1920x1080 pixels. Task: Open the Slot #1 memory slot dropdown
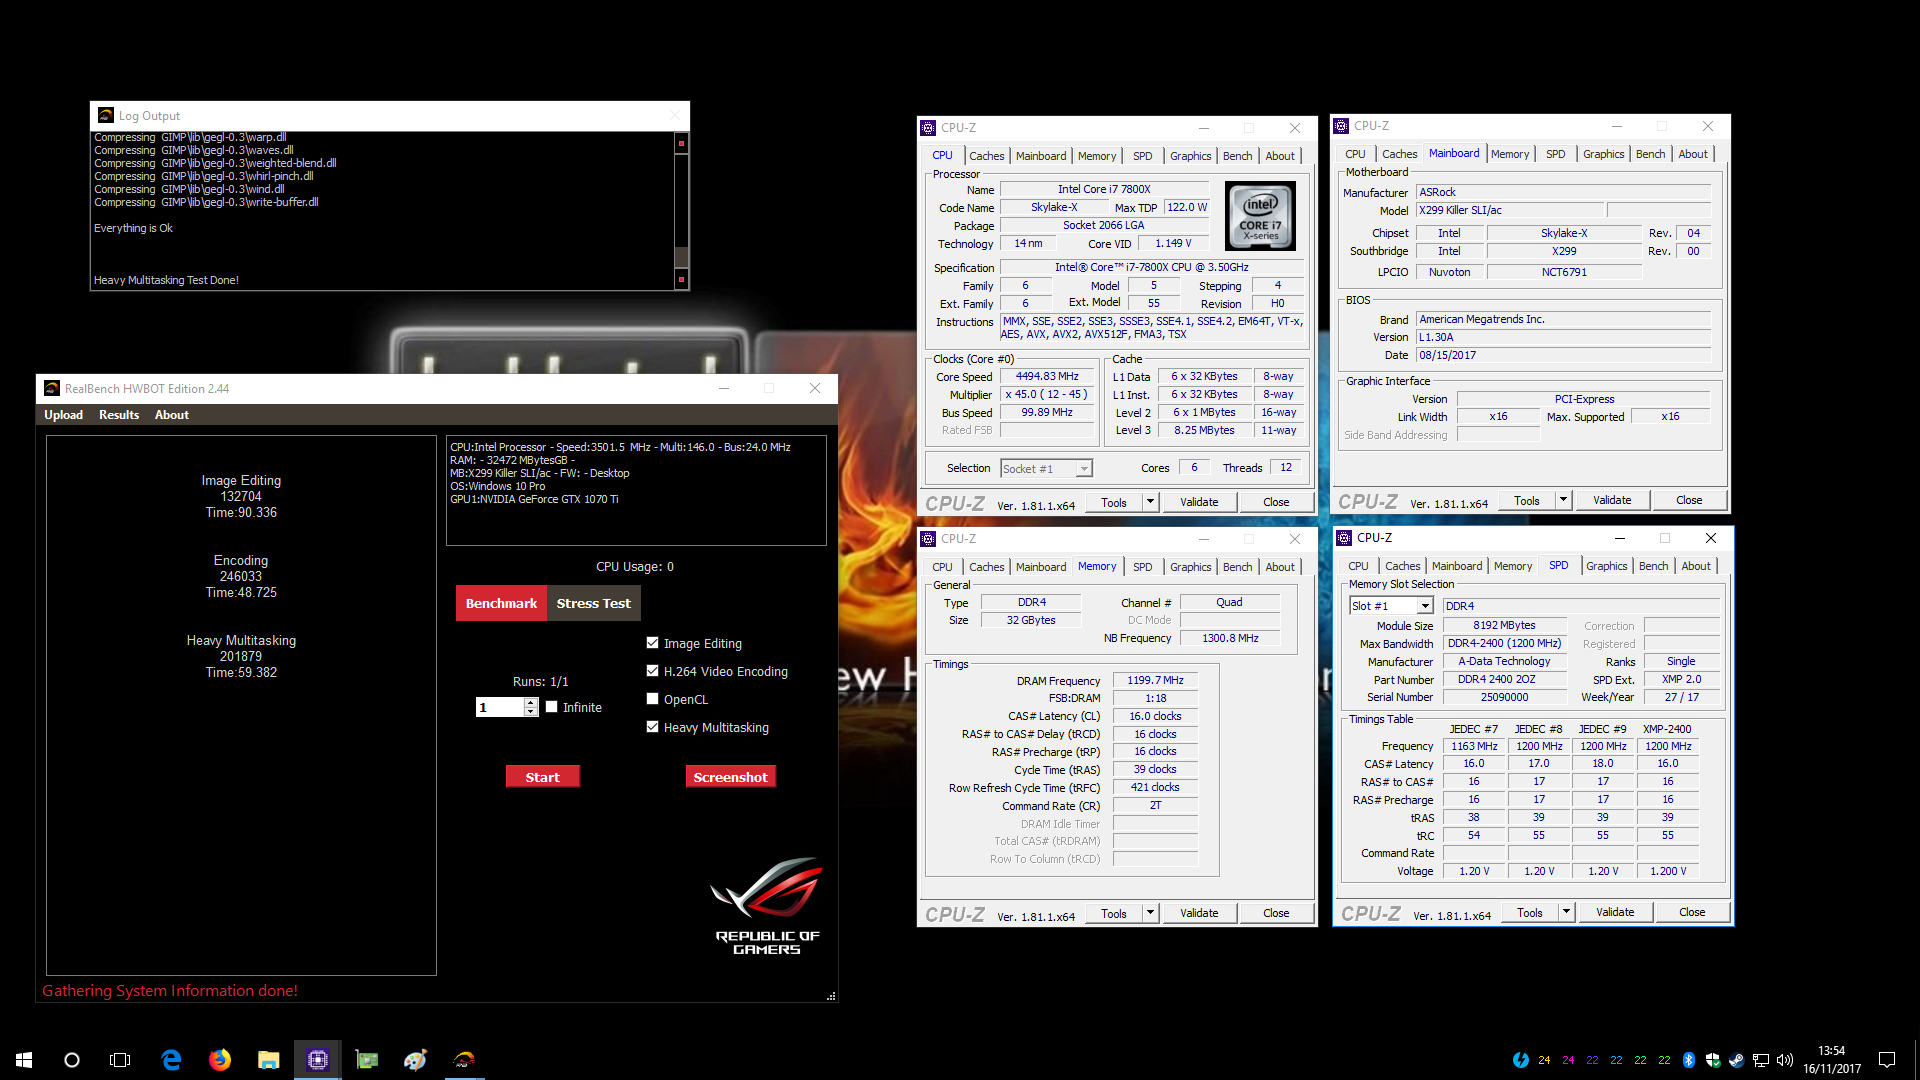point(1424,606)
